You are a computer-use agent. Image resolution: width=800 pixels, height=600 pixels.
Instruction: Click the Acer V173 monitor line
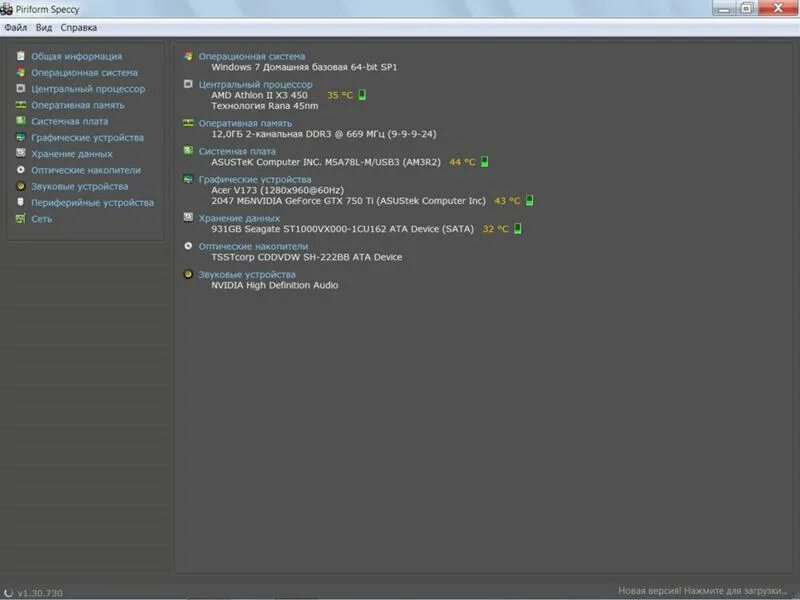(x=278, y=190)
